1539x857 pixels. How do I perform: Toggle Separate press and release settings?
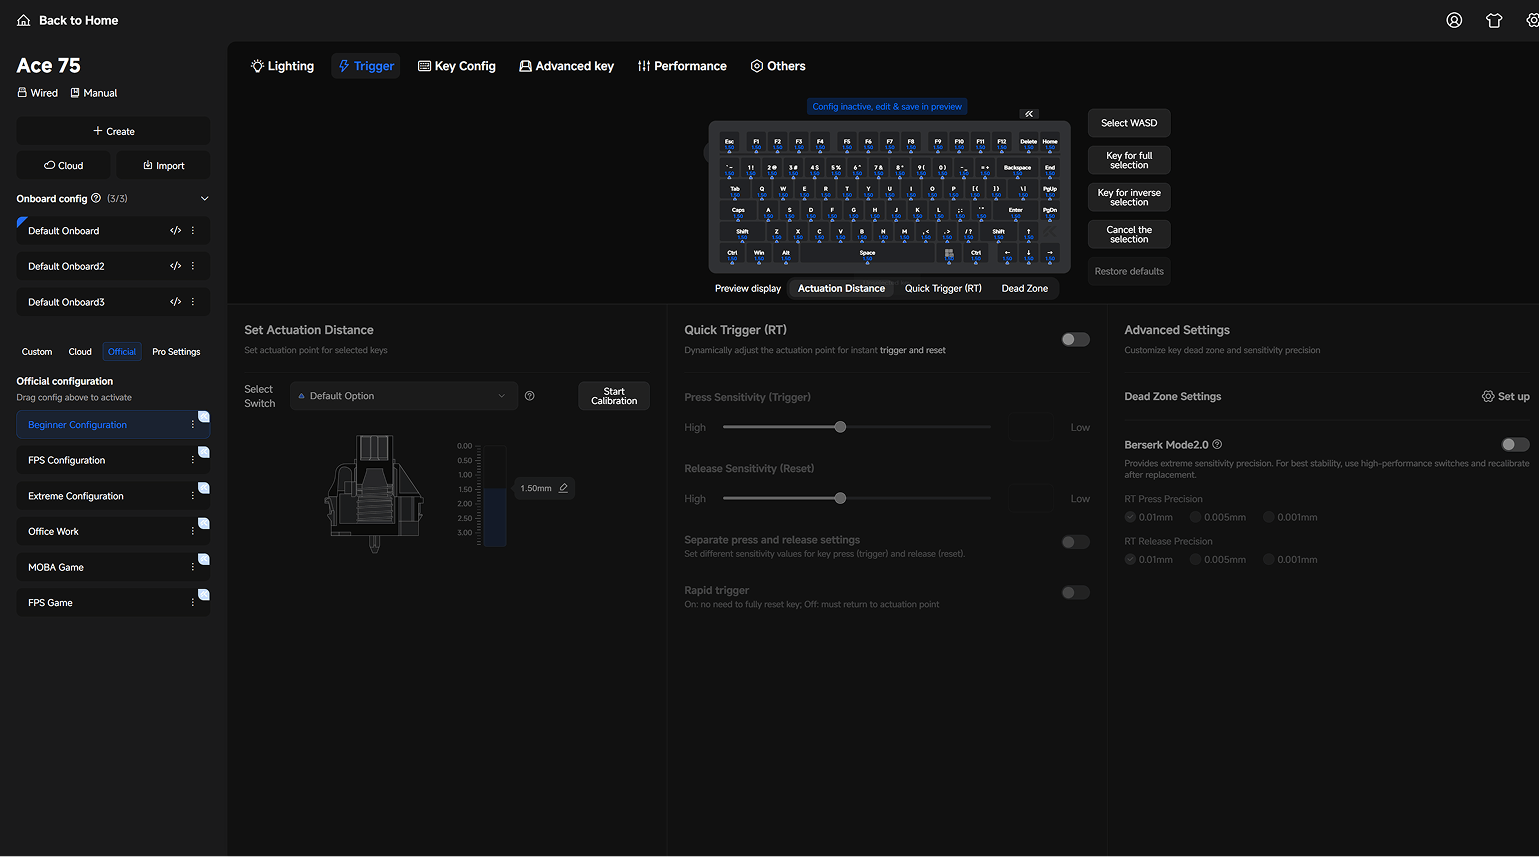[1076, 542]
